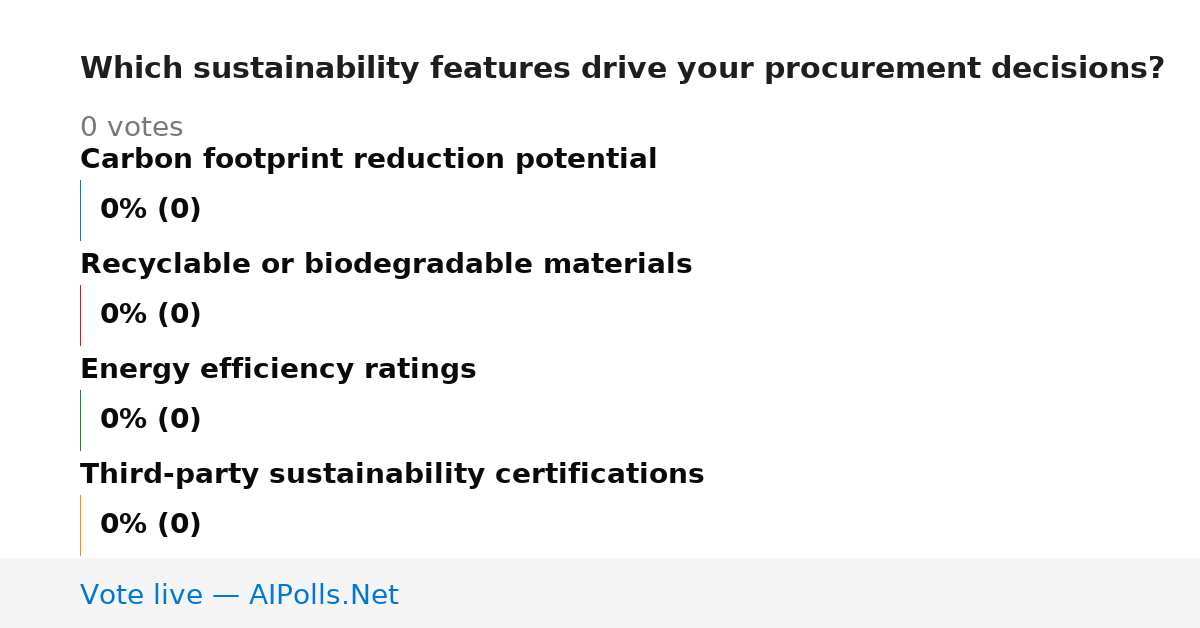Click the red Recyclable materials result bar
Screen dimensions: 1200x628
(x=80, y=315)
